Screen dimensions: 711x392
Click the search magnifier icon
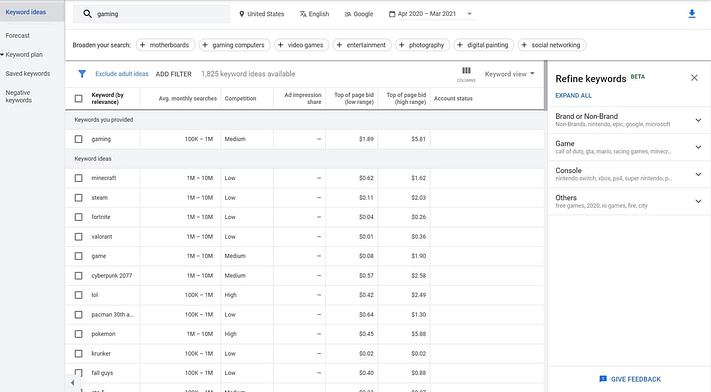point(88,14)
